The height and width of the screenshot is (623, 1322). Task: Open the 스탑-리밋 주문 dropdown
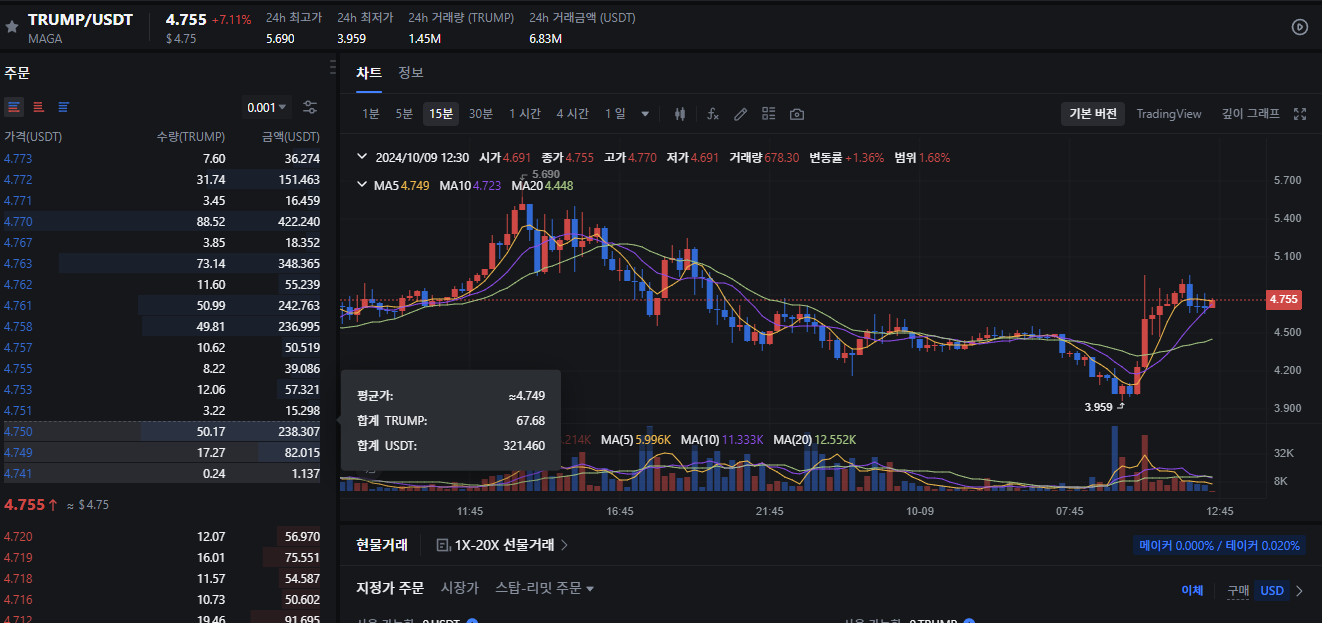(545, 588)
